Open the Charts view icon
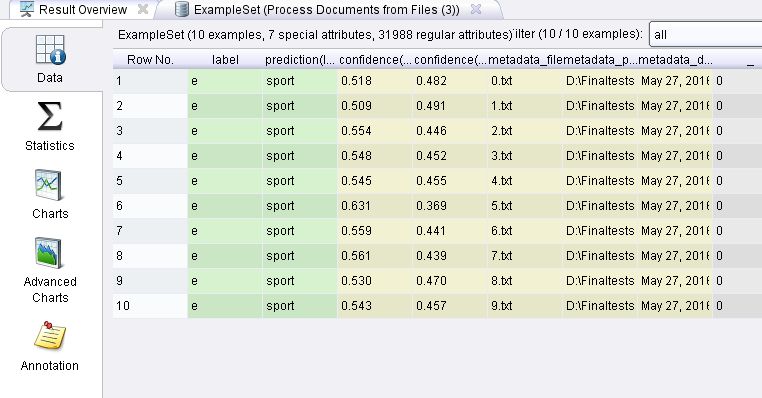Image resolution: width=762 pixels, height=398 pixels. click(x=48, y=185)
